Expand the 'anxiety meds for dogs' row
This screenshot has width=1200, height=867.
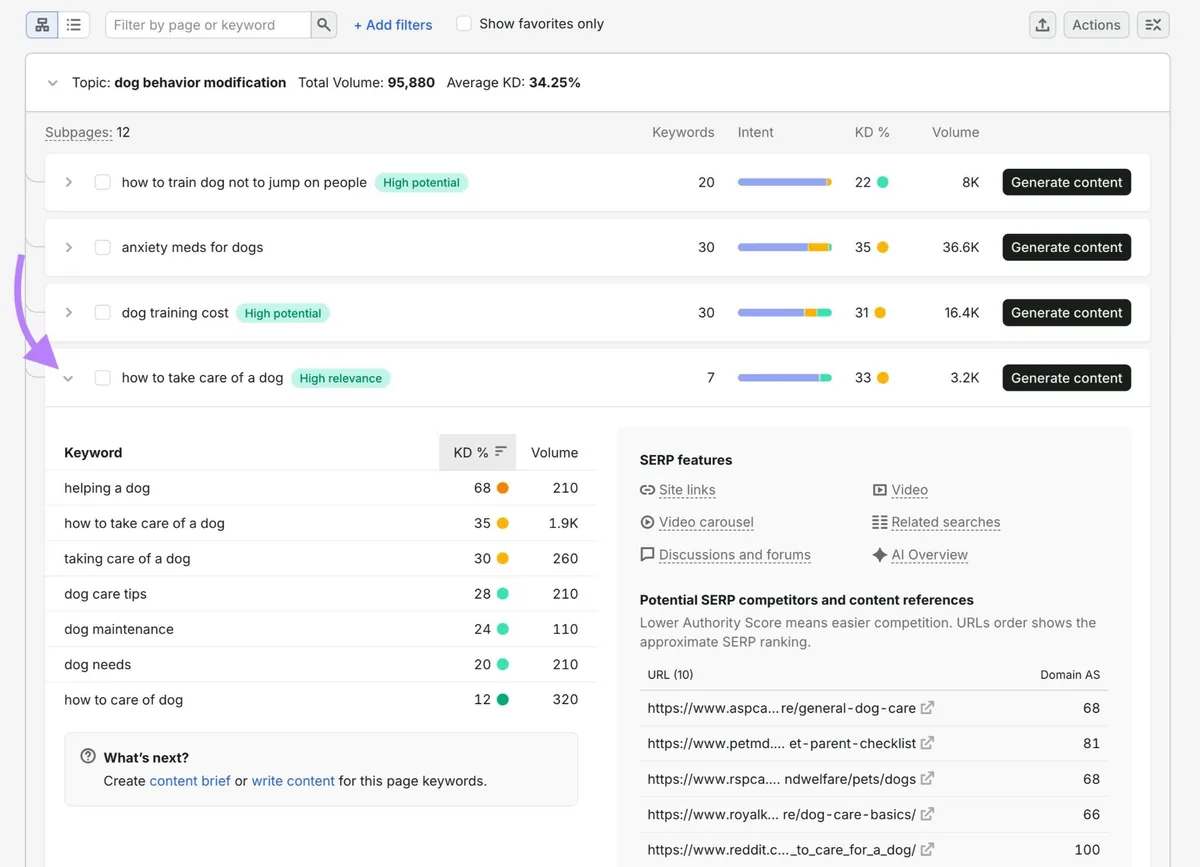[x=69, y=247]
